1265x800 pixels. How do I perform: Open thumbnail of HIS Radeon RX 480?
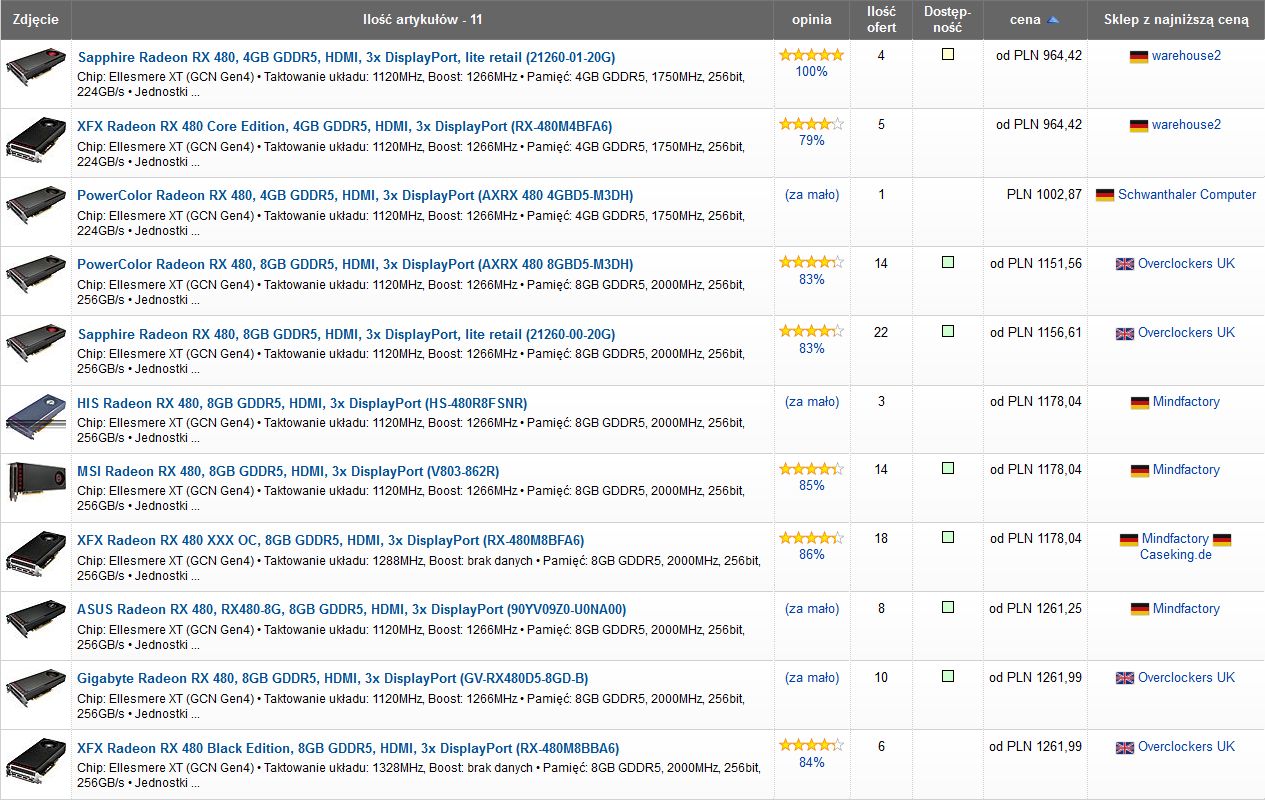tap(35, 417)
